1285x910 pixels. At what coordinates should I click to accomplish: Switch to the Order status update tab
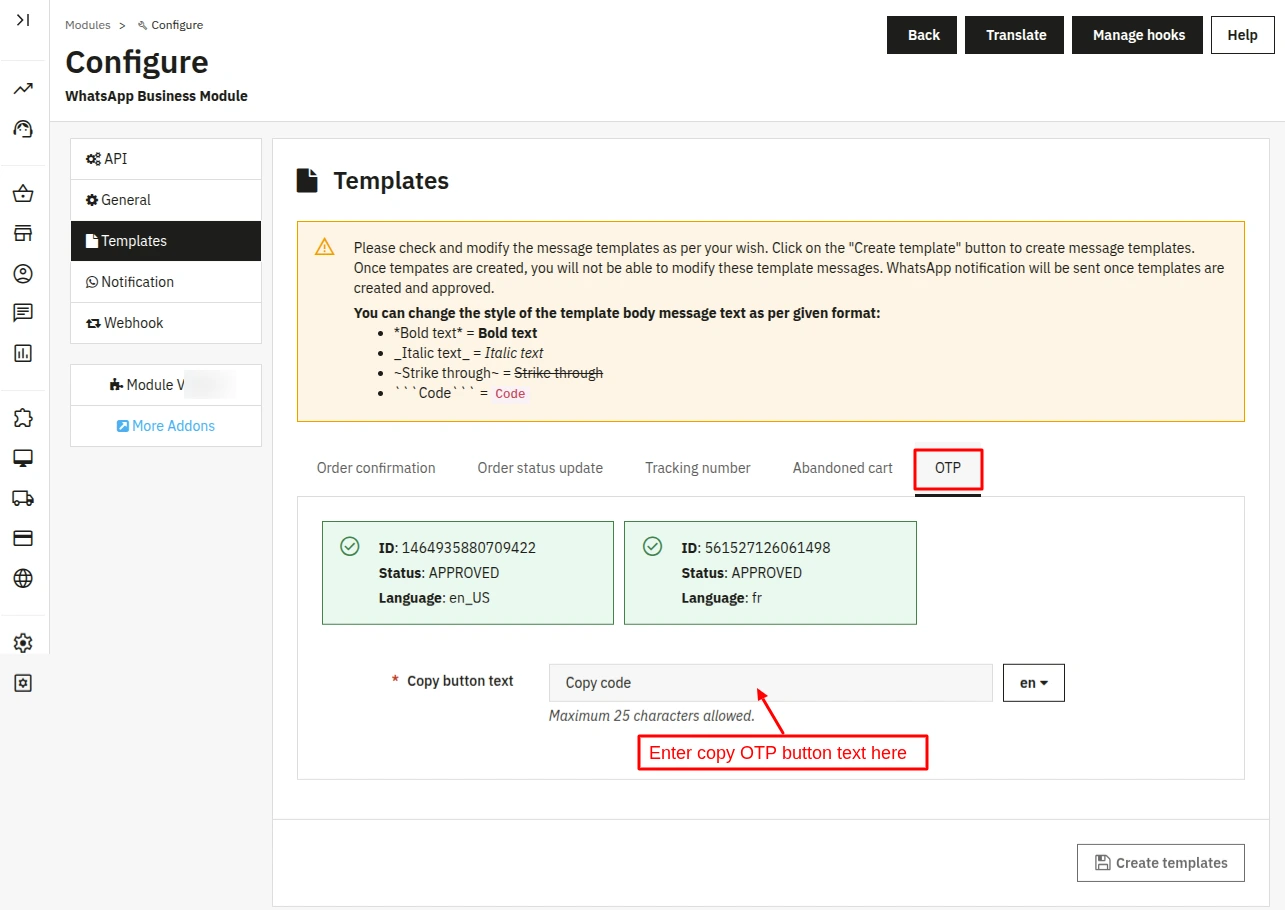pyautogui.click(x=540, y=468)
